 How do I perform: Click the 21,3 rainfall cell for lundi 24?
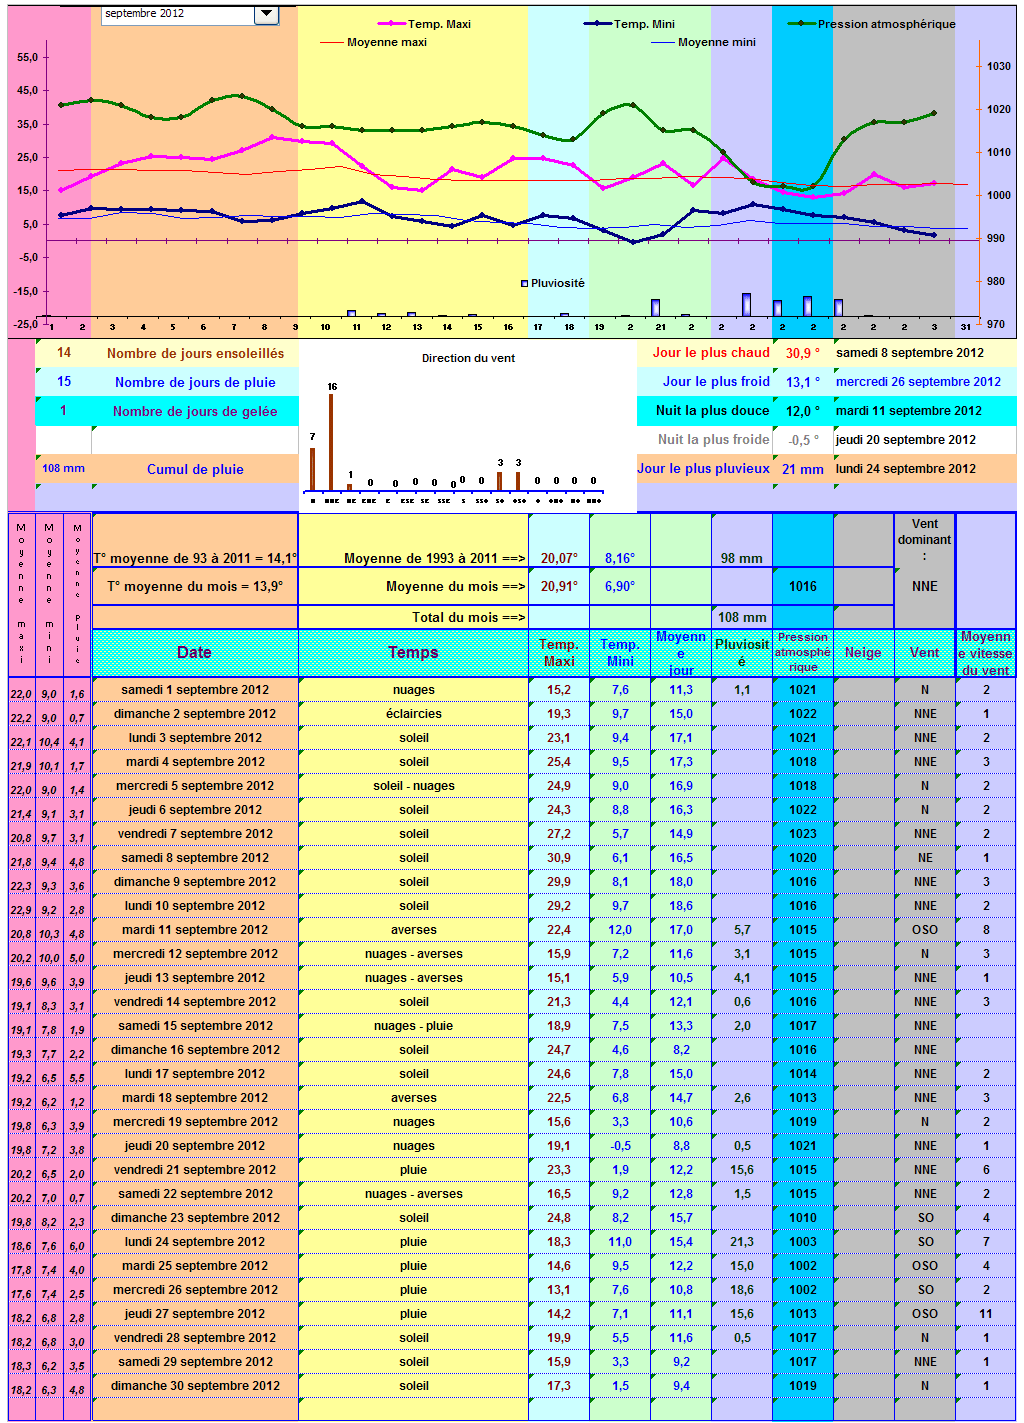click(x=742, y=1242)
